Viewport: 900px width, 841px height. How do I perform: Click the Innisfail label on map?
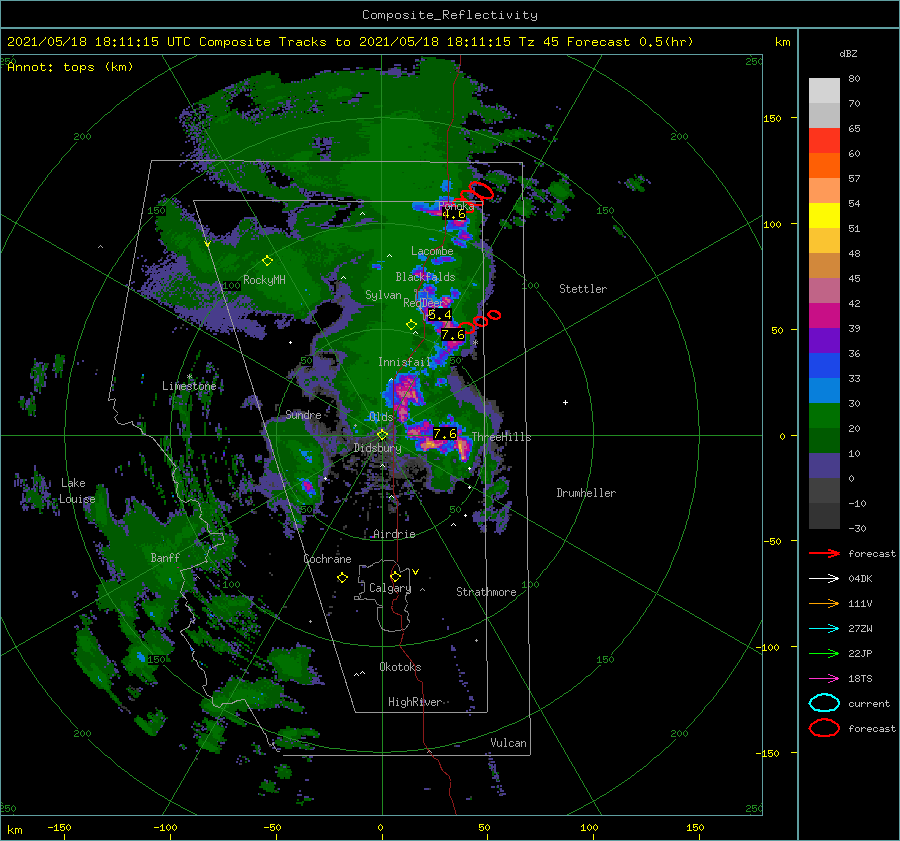(404, 362)
